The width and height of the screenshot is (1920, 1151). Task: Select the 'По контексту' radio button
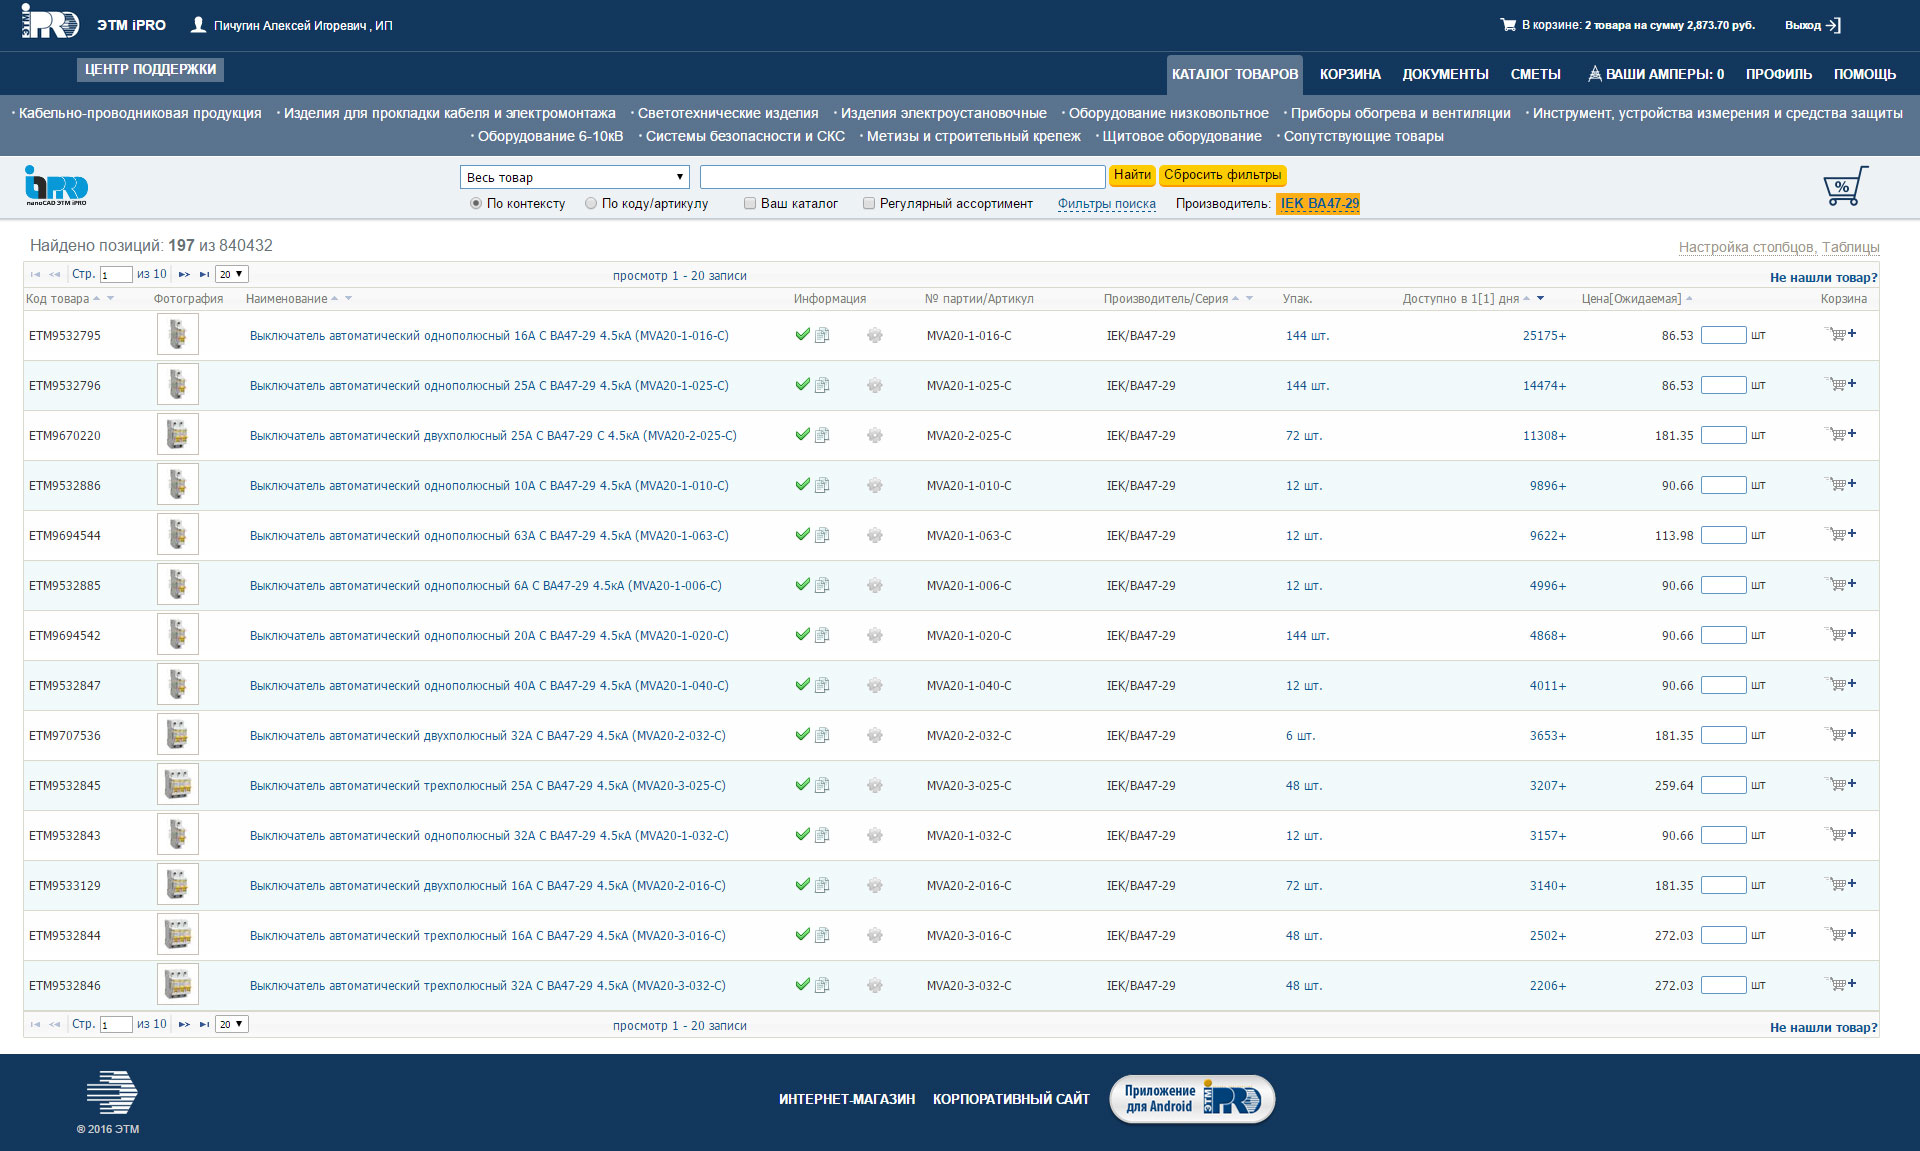[476, 203]
